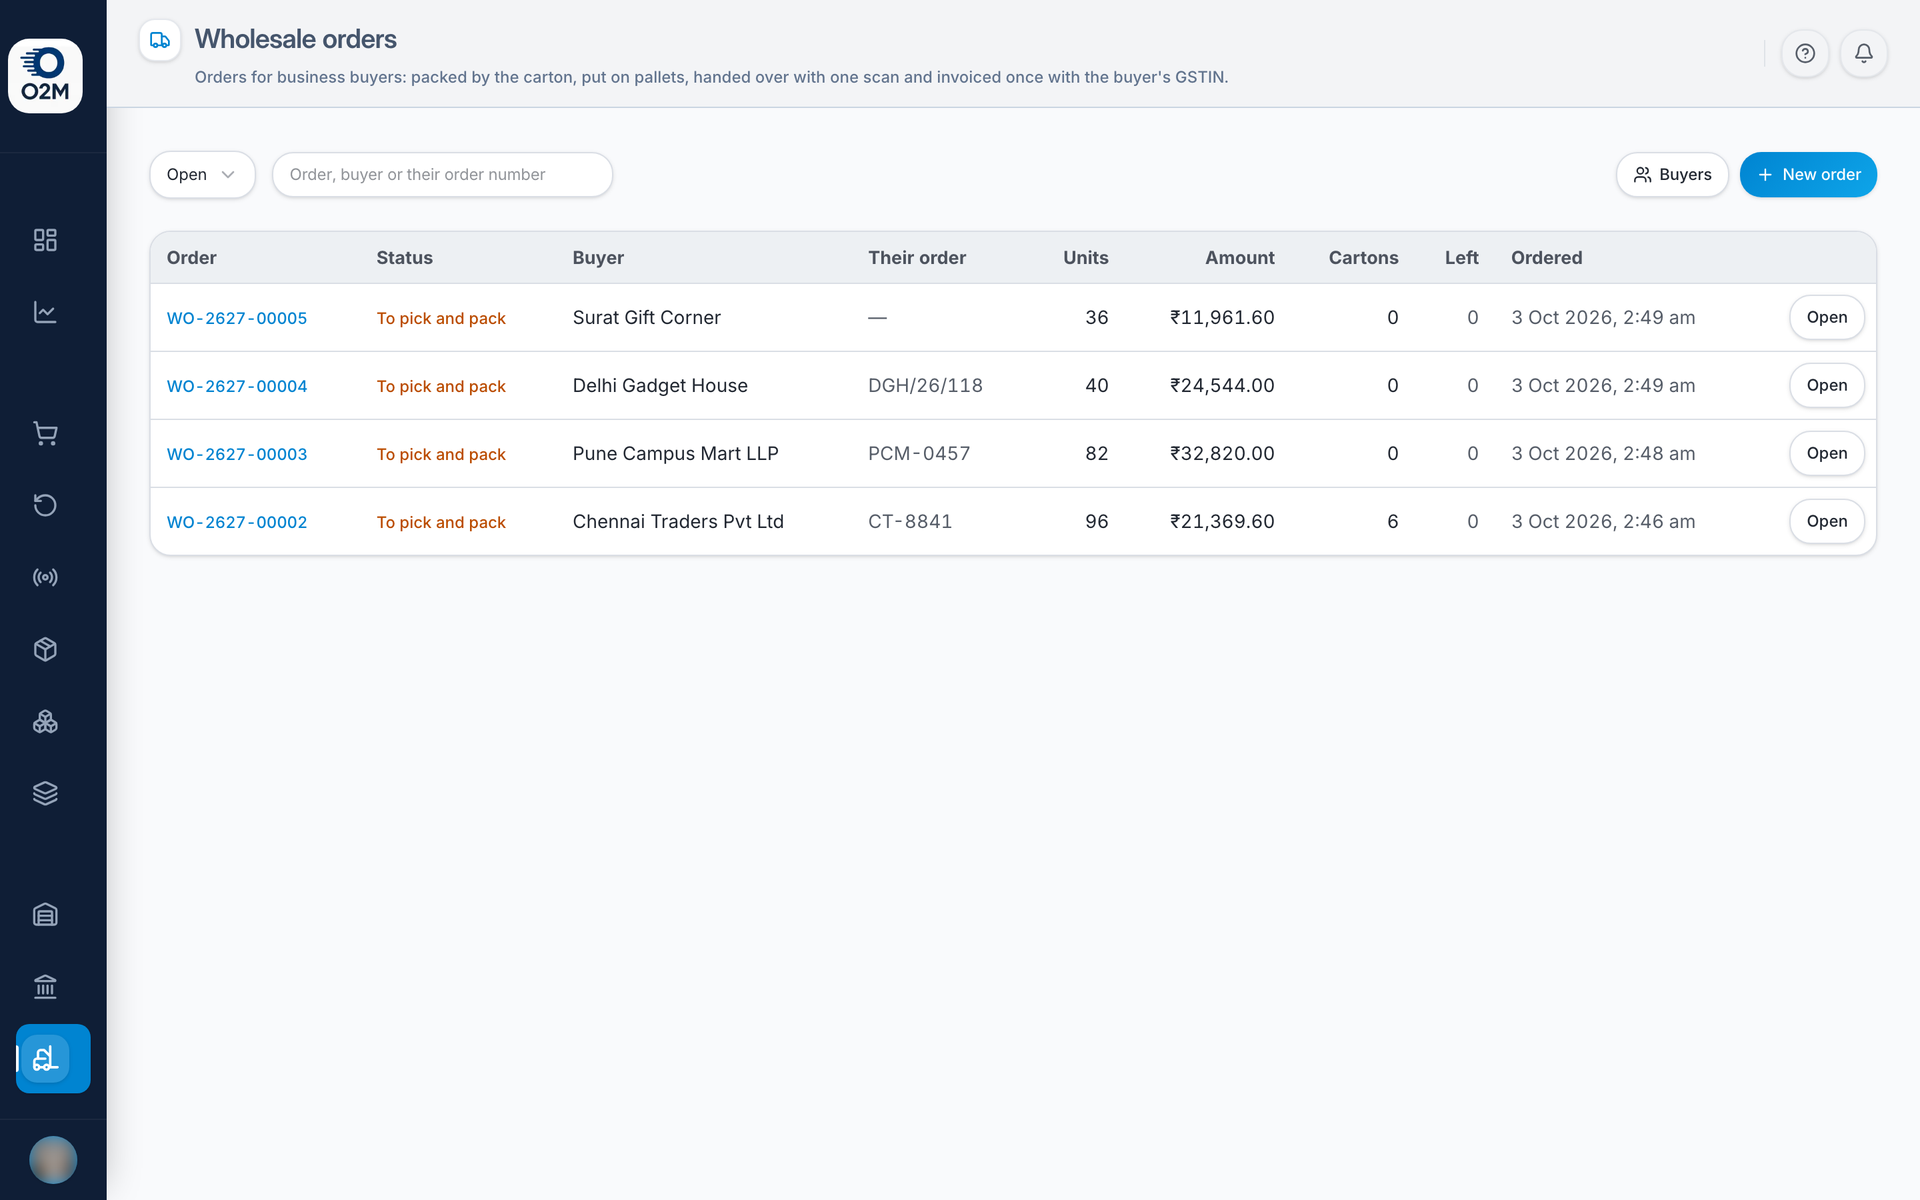Click the O2M logo in the sidebar
This screenshot has width=1920, height=1200.
45,76
